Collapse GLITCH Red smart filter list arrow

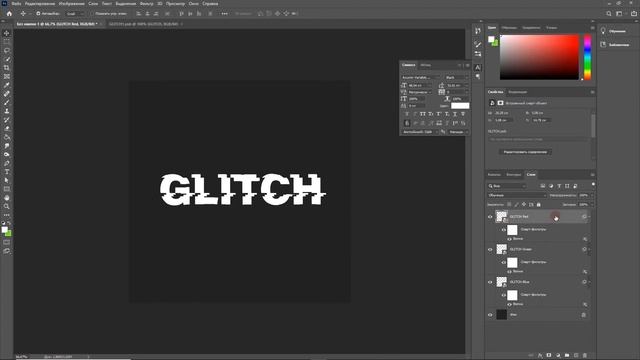pos(589,217)
